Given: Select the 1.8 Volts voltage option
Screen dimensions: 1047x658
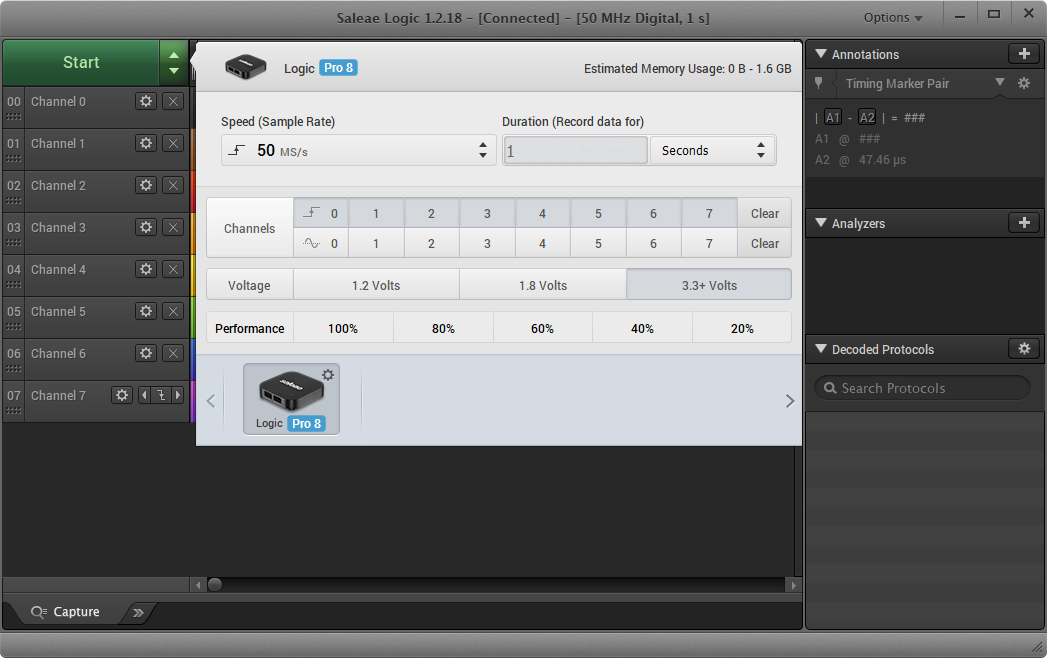Looking at the screenshot, I should coord(542,285).
